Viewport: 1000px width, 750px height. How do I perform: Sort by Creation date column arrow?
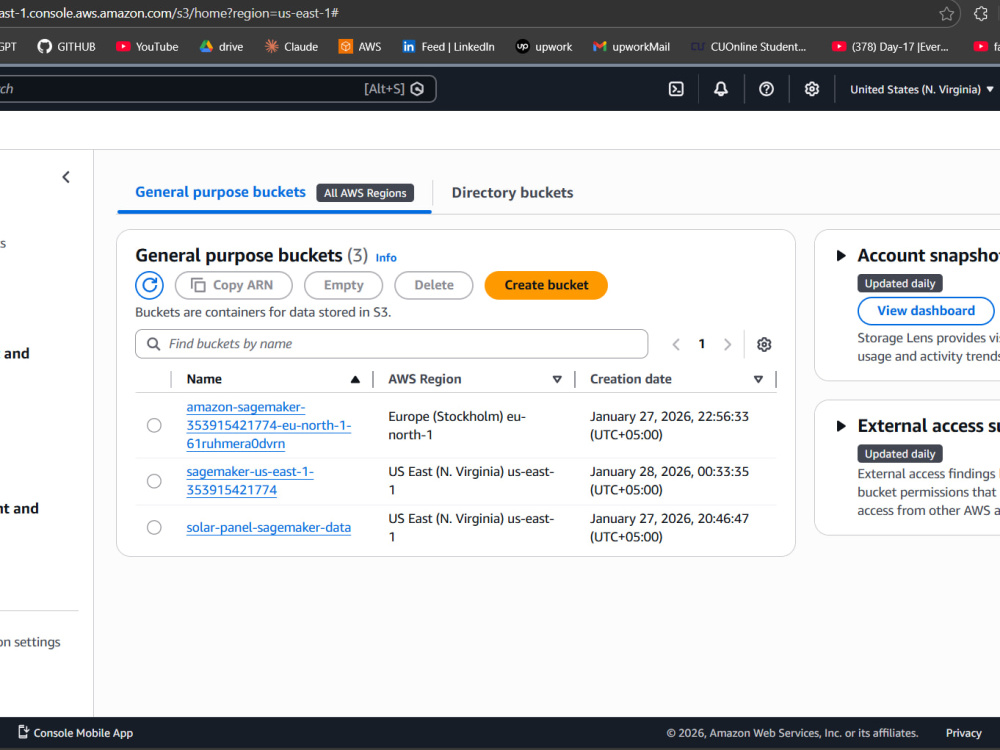click(758, 379)
